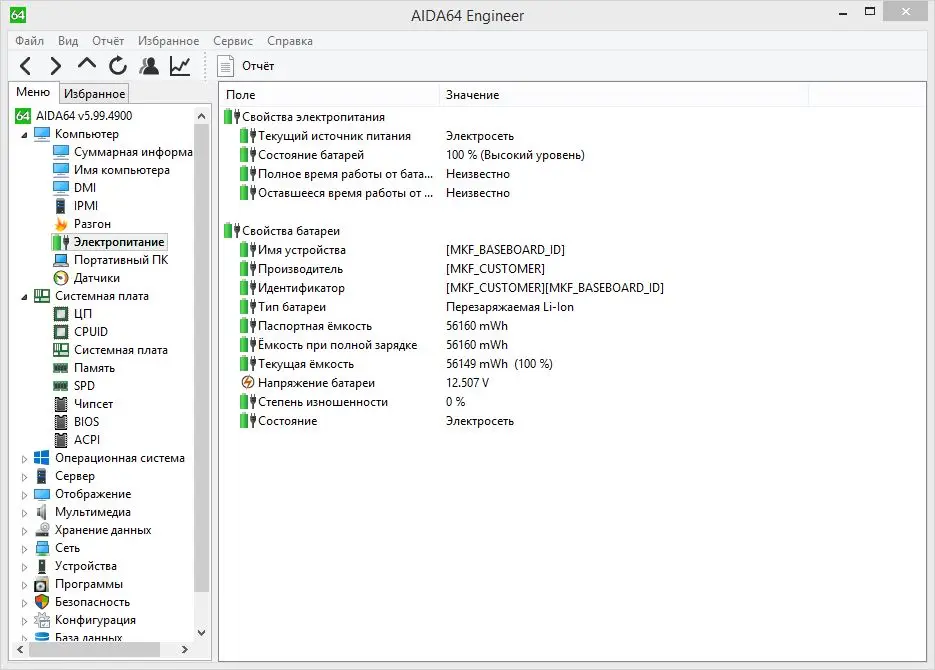Sort by the Значение column header
Screen dimensions: 935x670
pyautogui.click(x=624, y=95)
